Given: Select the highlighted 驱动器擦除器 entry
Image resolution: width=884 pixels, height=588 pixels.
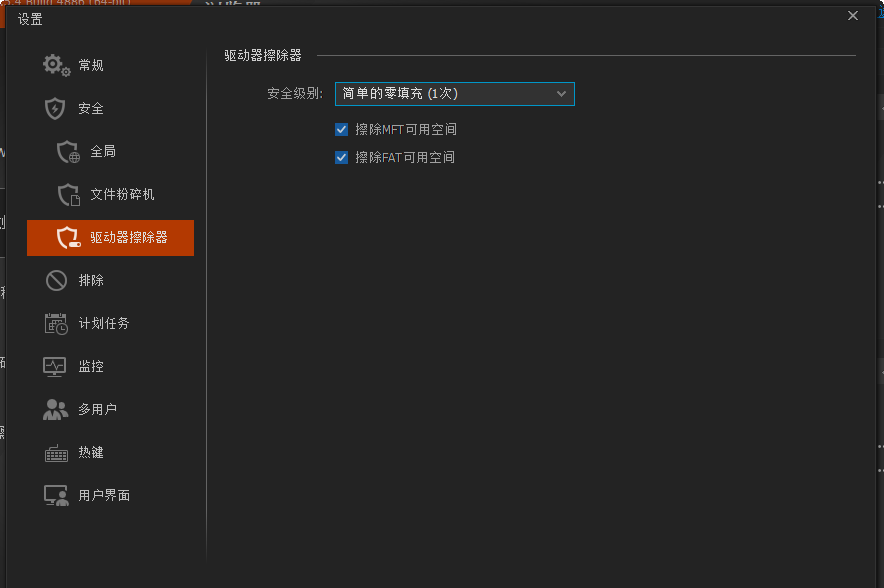Looking at the screenshot, I should (x=110, y=237).
